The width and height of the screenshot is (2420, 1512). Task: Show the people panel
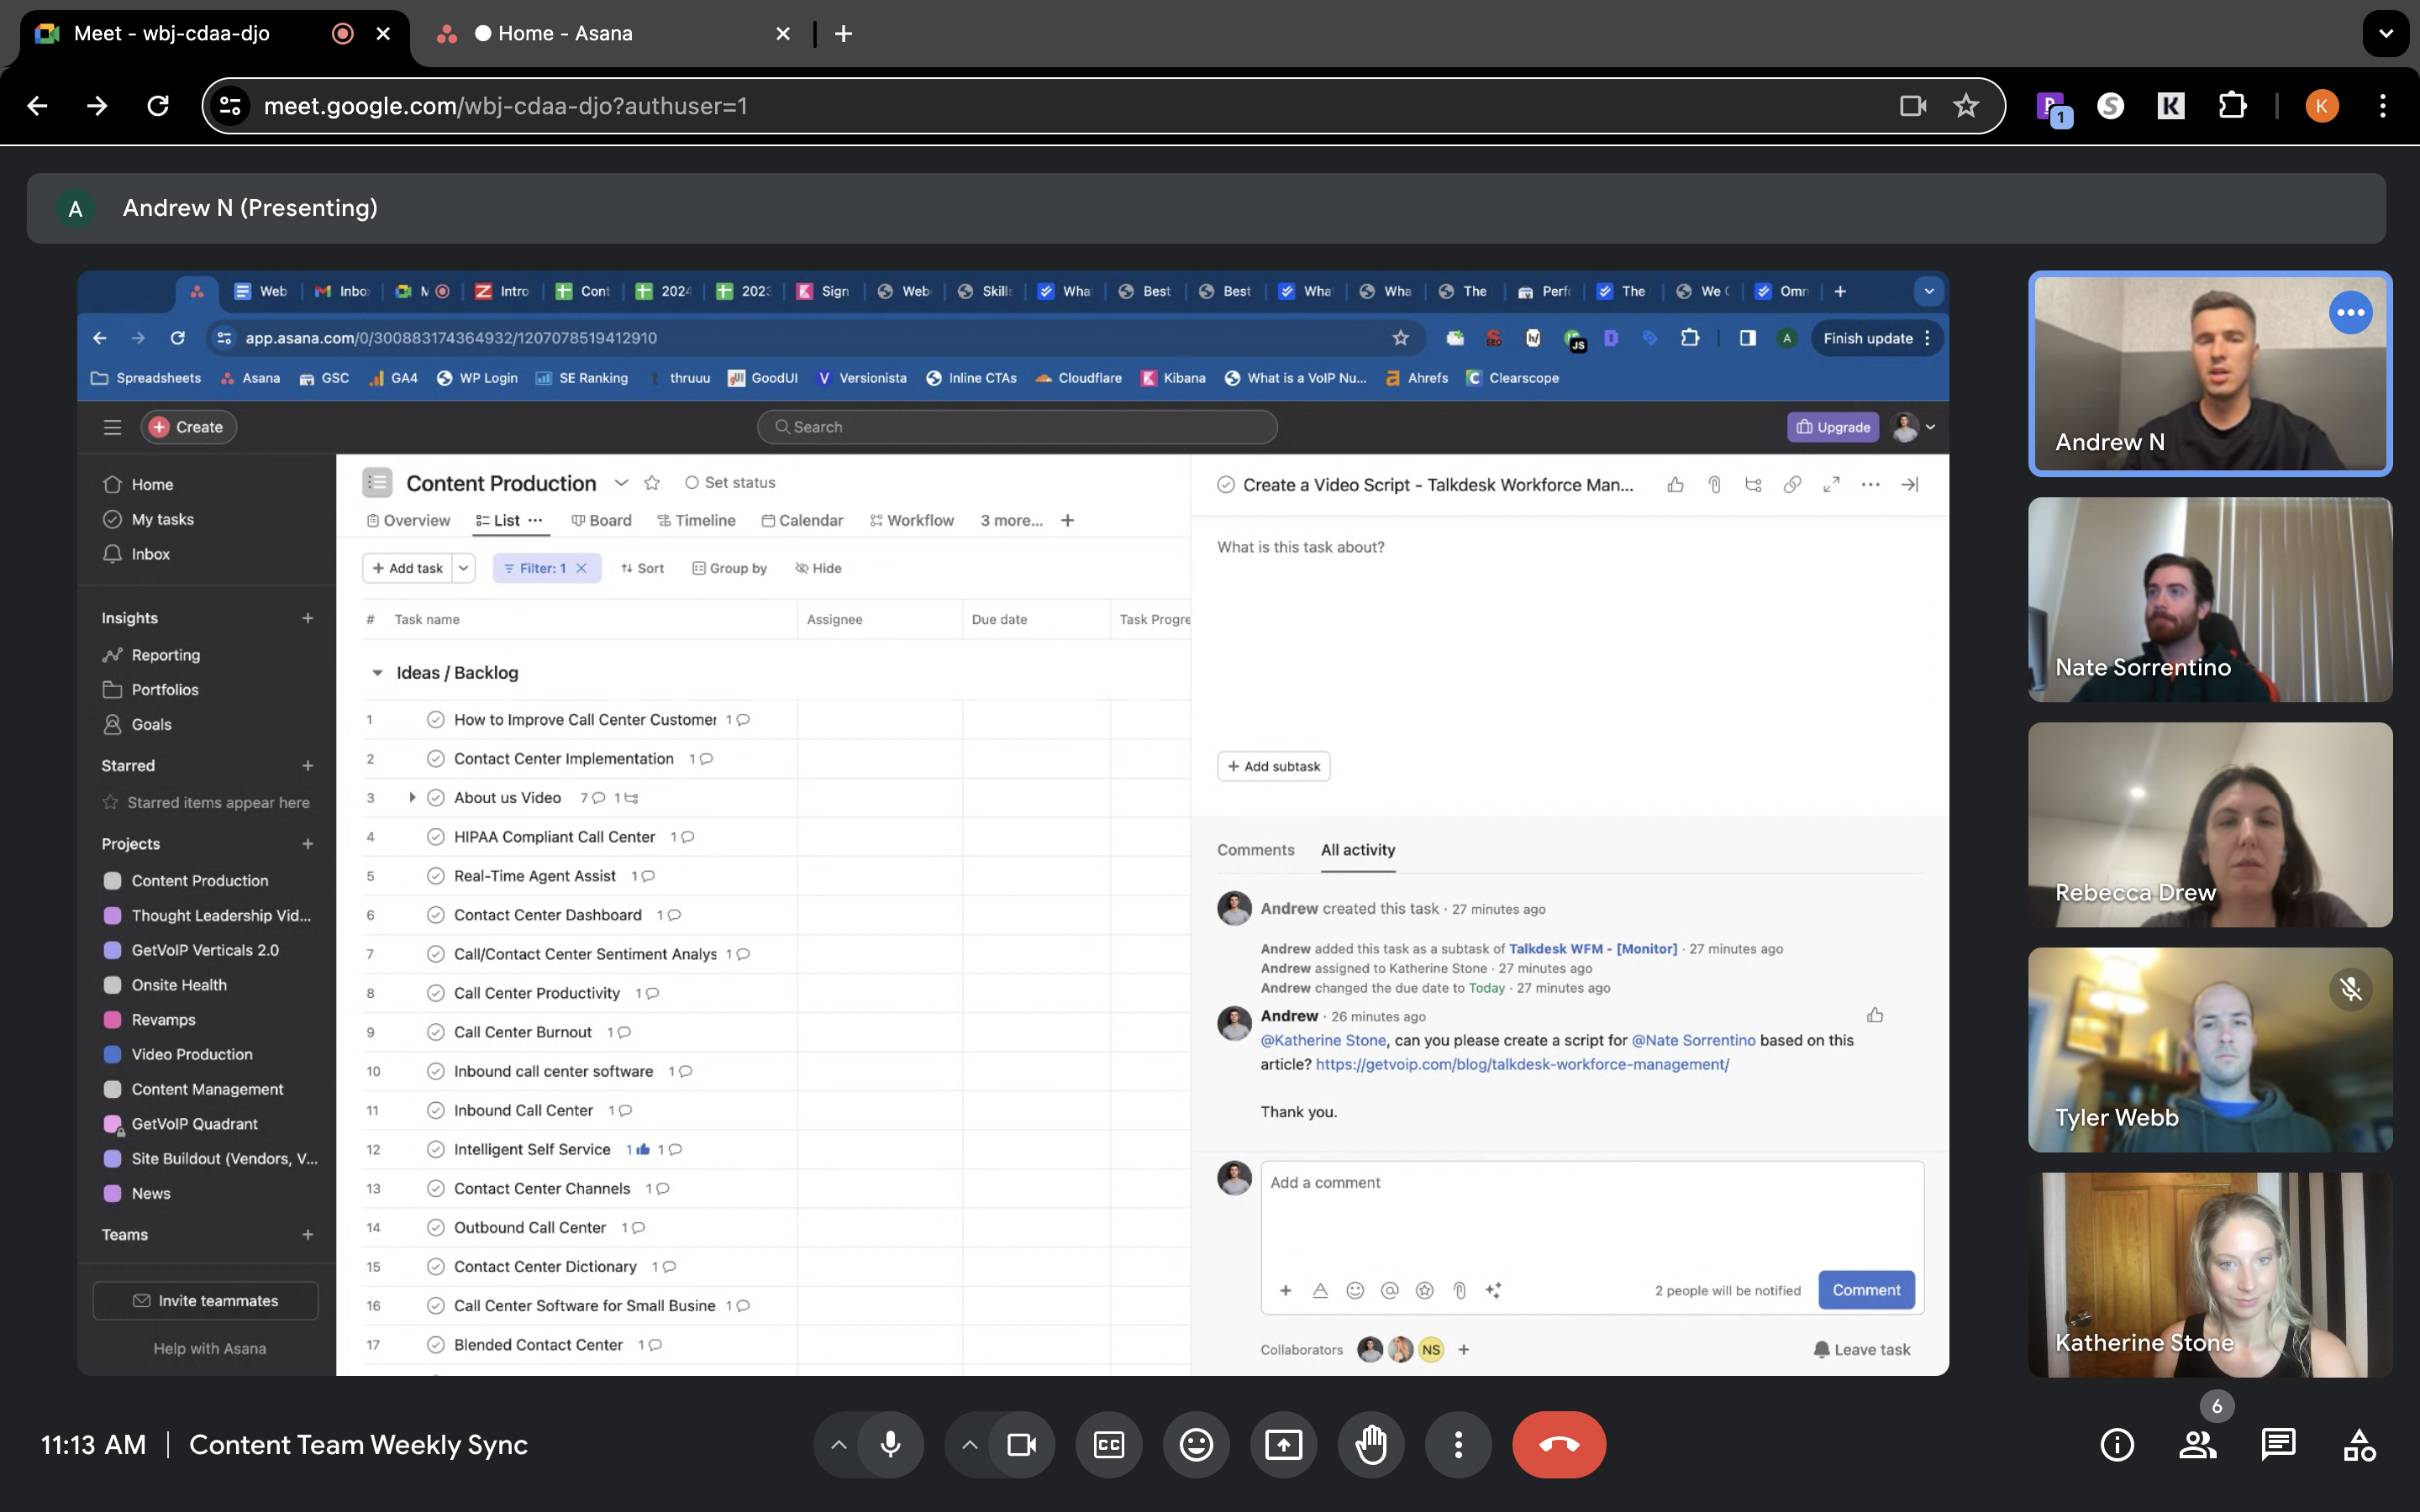(x=2198, y=1444)
